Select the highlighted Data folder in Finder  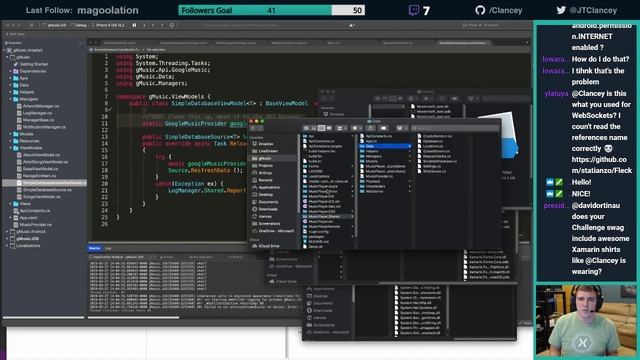click(x=385, y=146)
